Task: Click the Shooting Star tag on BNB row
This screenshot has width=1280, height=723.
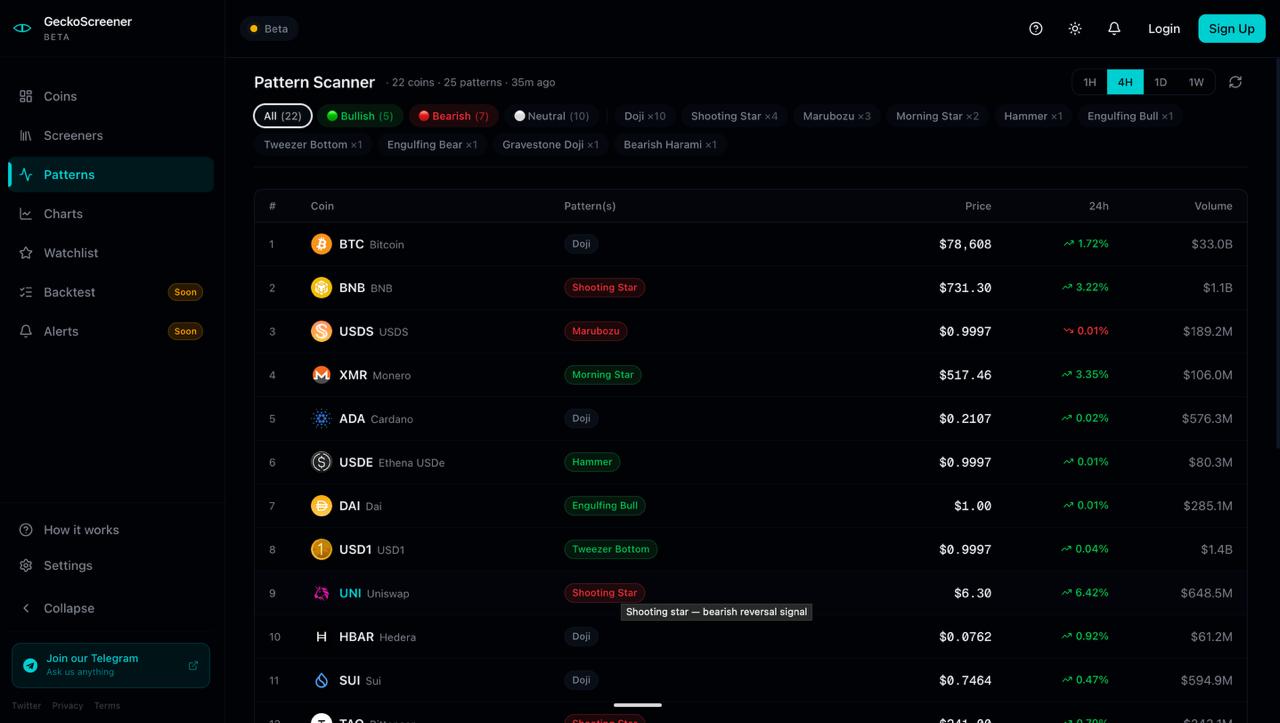Action: point(605,288)
